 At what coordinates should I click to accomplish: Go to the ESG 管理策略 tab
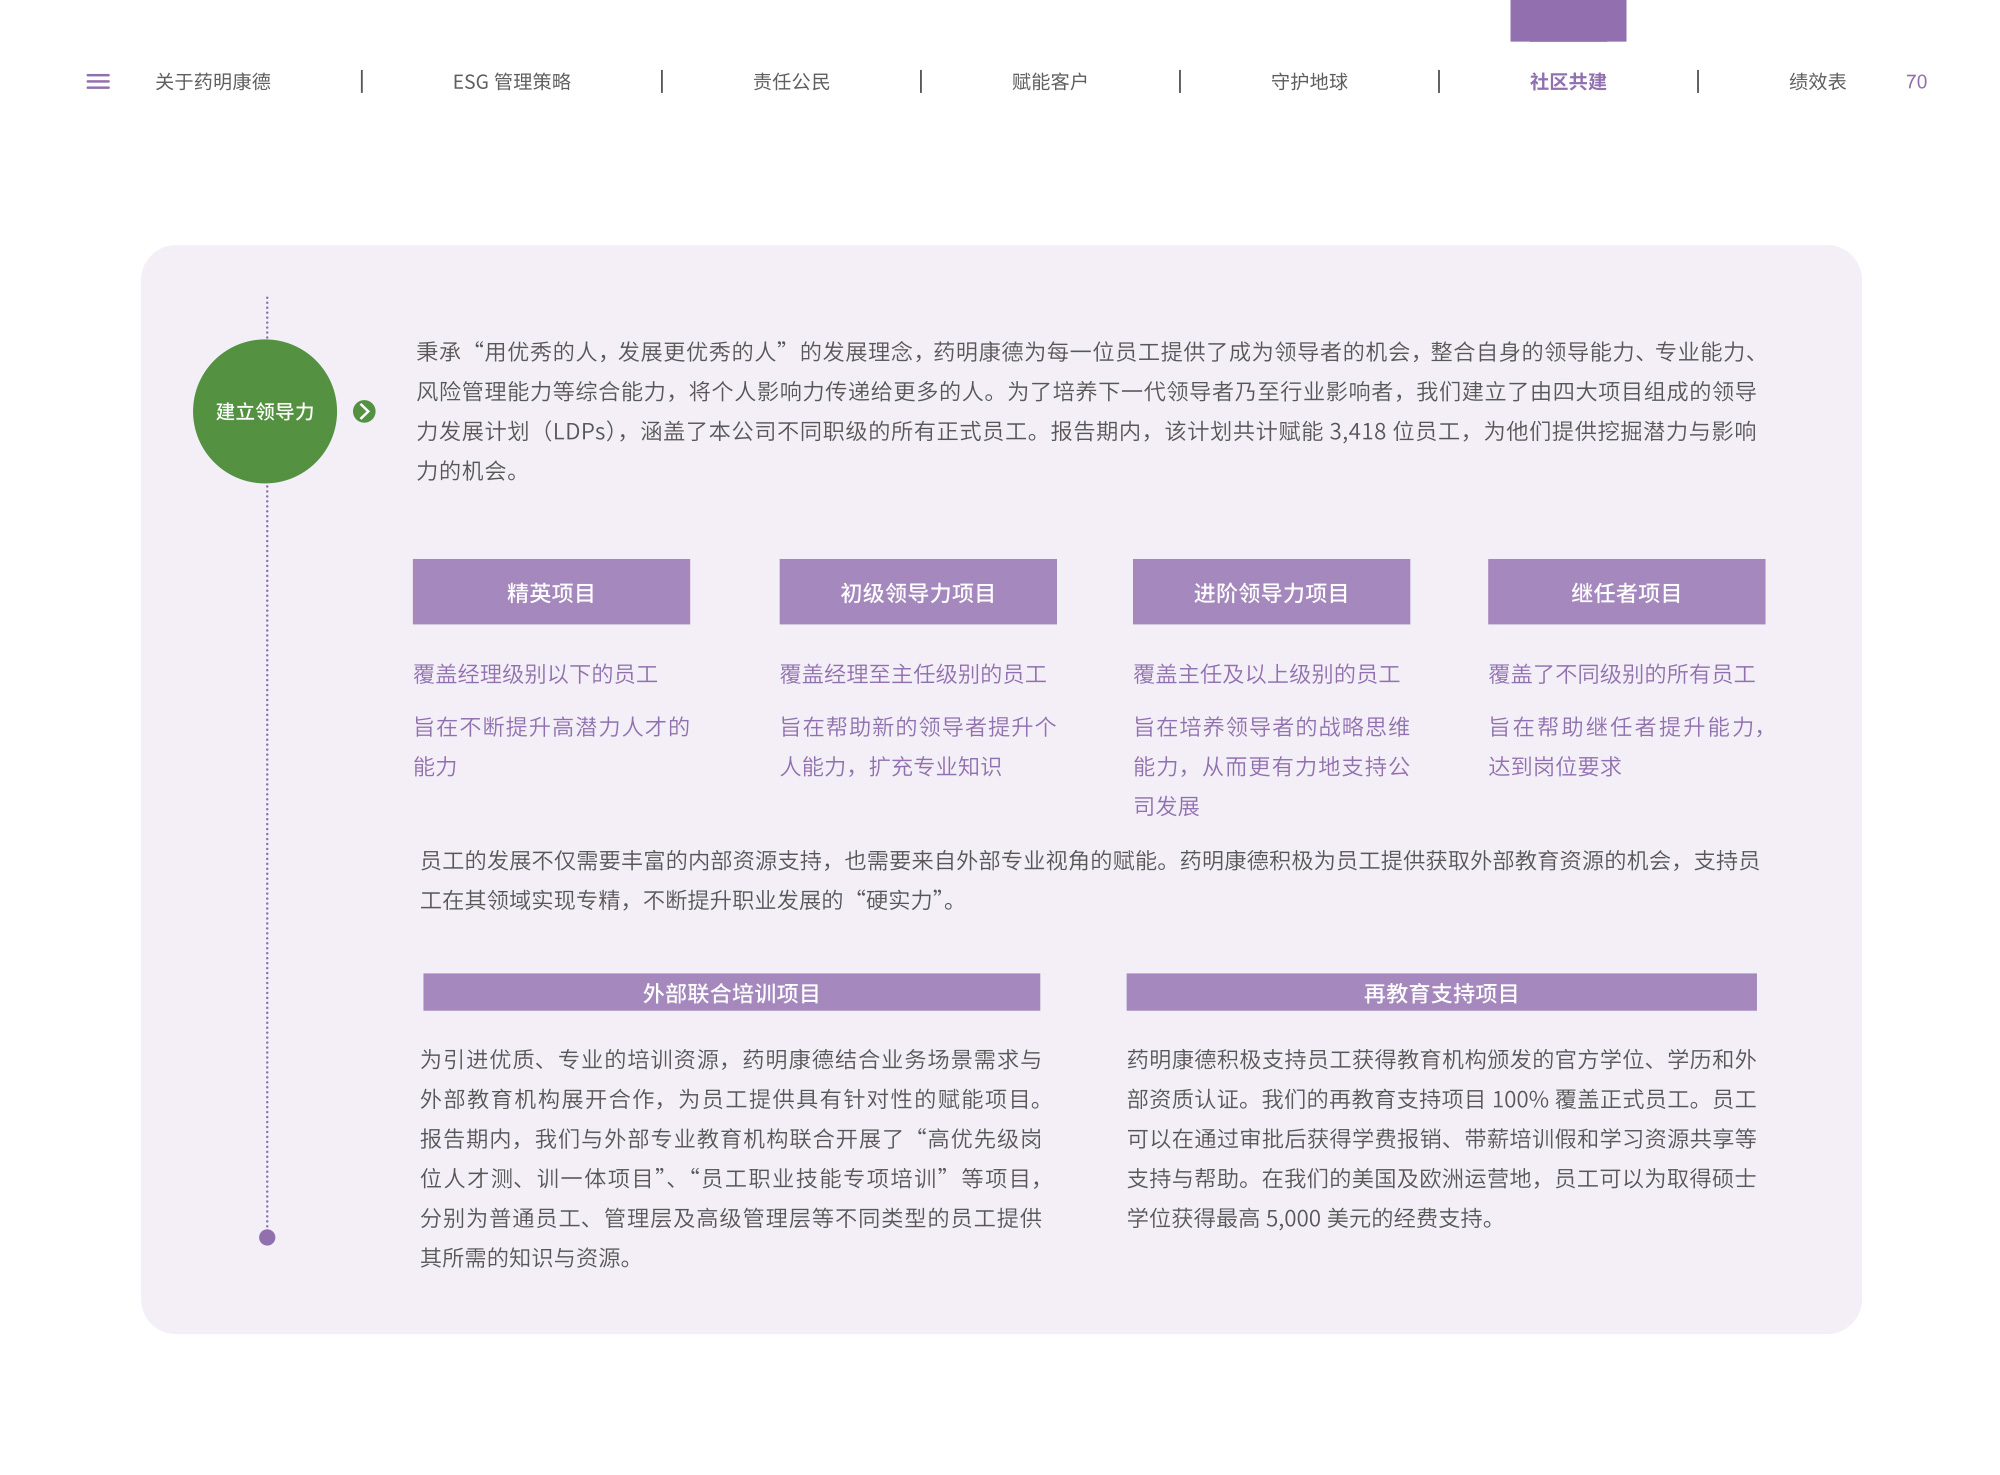point(511,82)
